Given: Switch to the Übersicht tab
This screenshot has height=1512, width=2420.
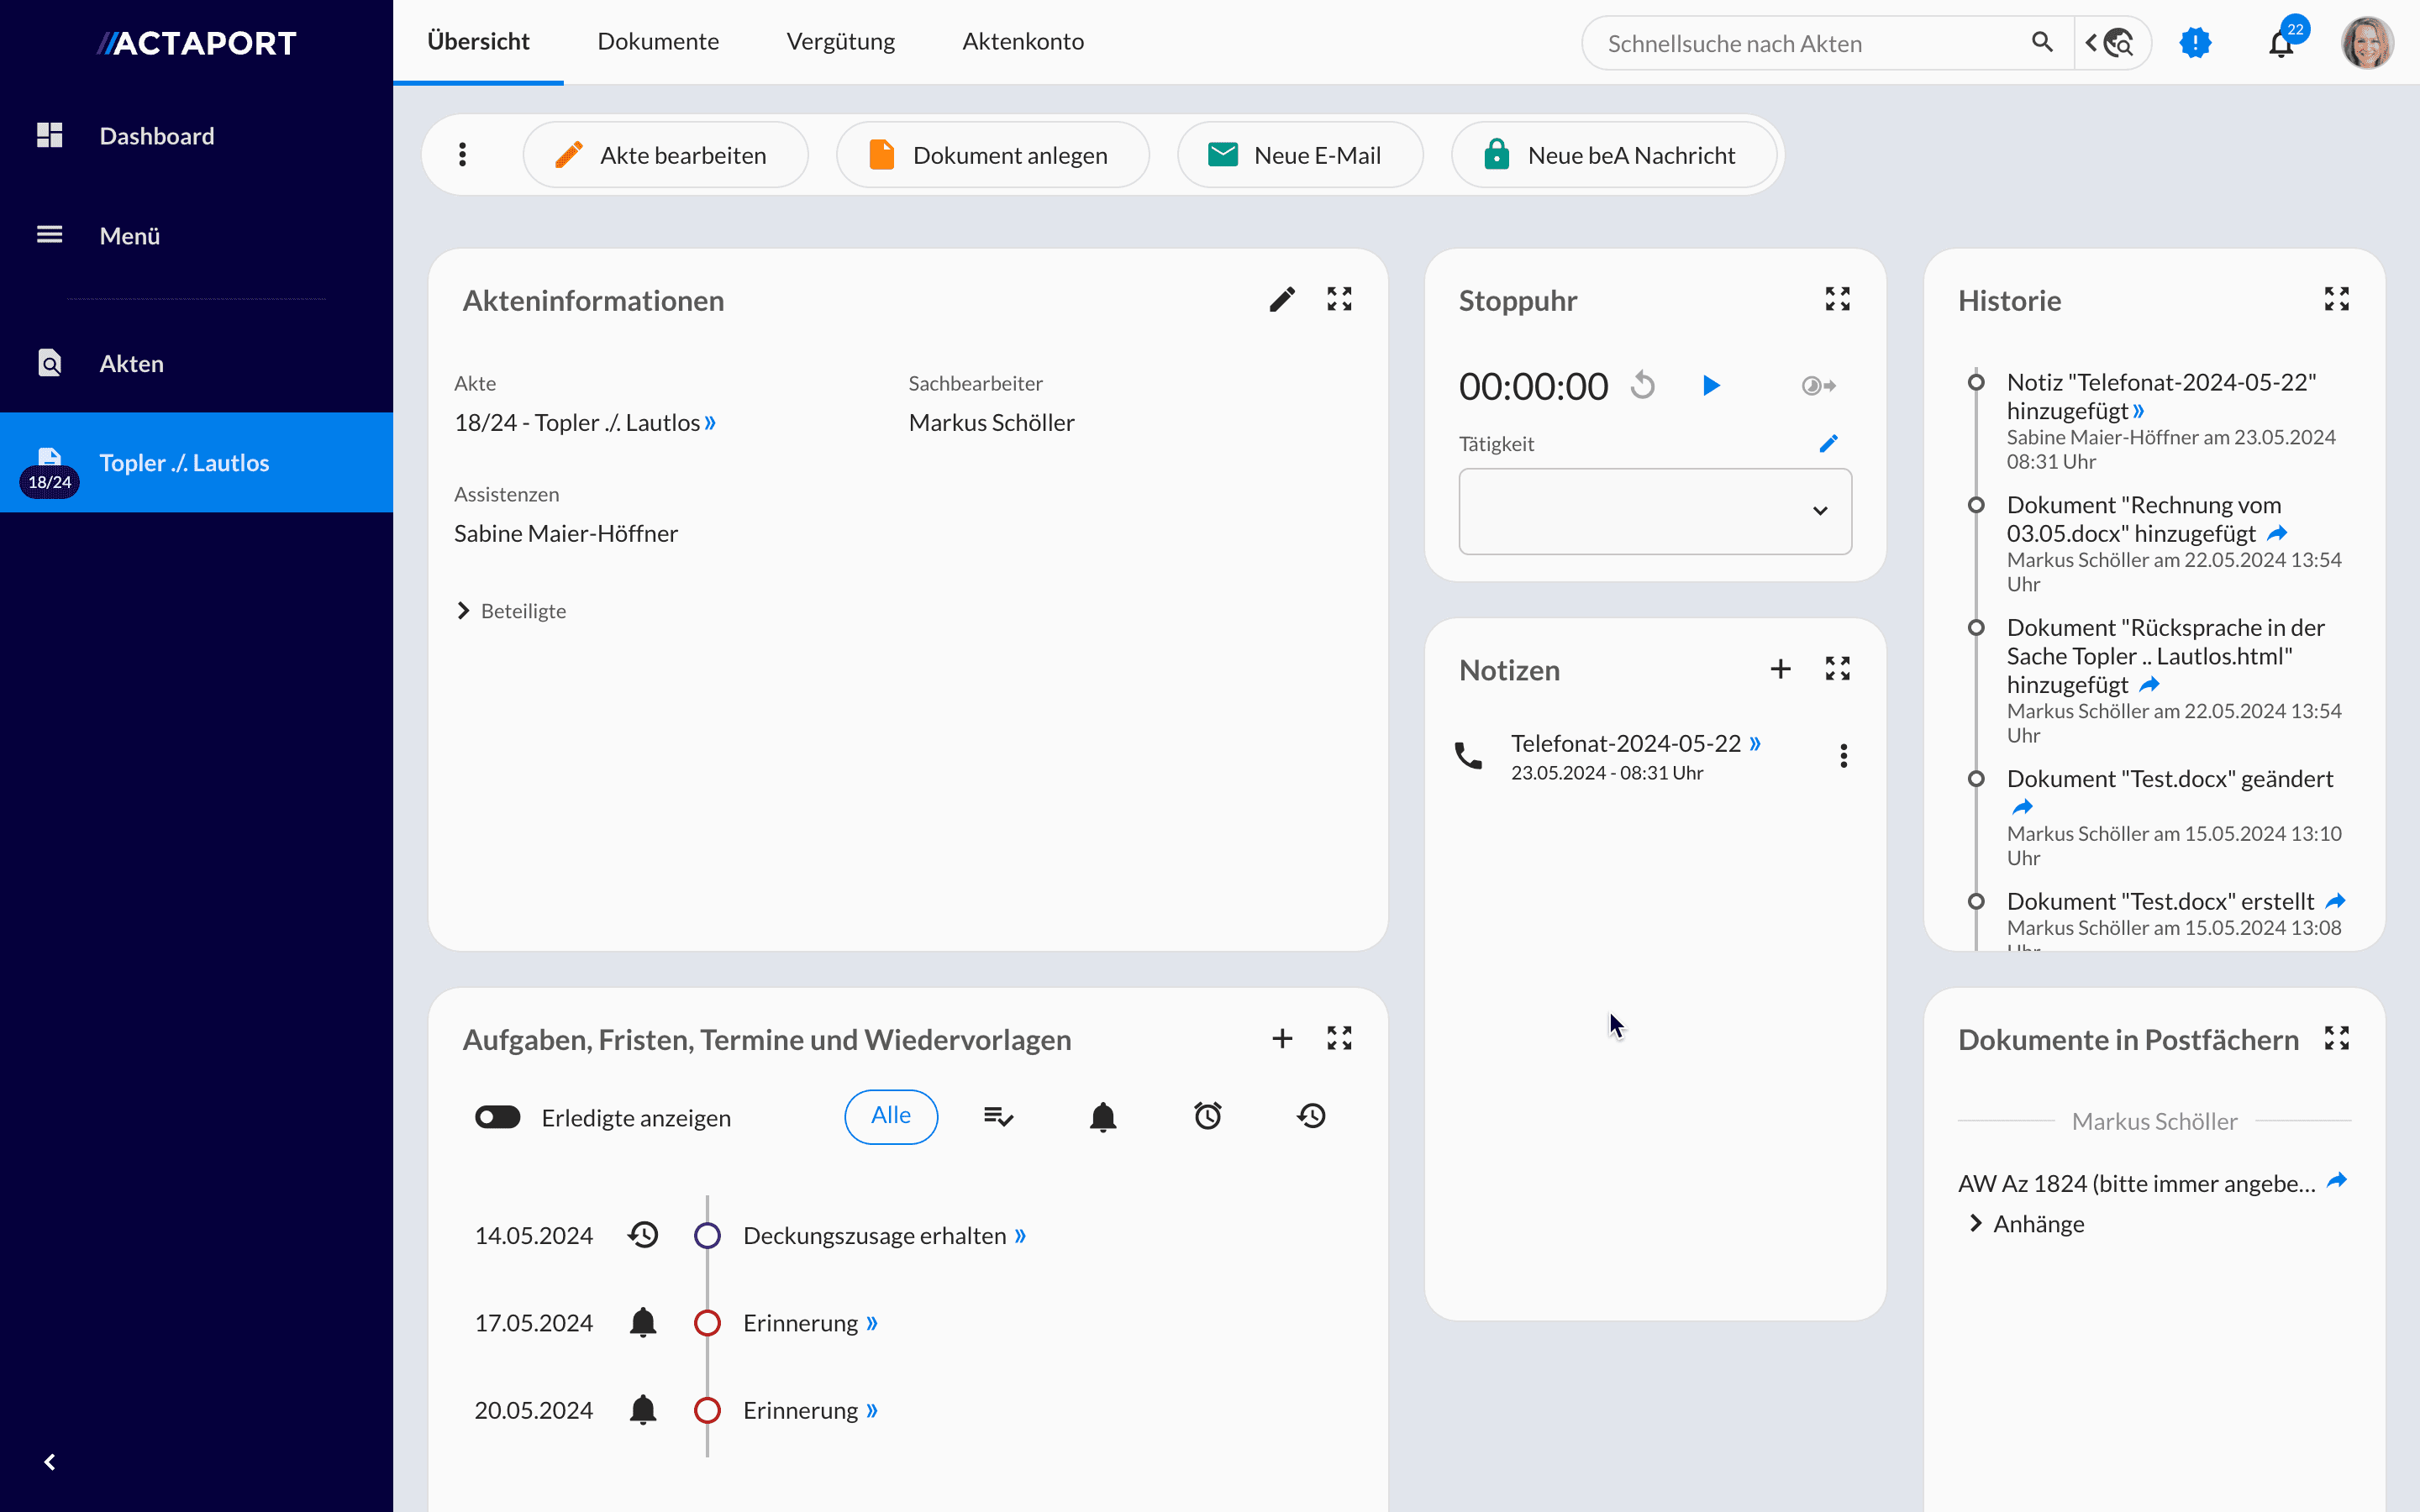Looking at the screenshot, I should [x=478, y=42].
